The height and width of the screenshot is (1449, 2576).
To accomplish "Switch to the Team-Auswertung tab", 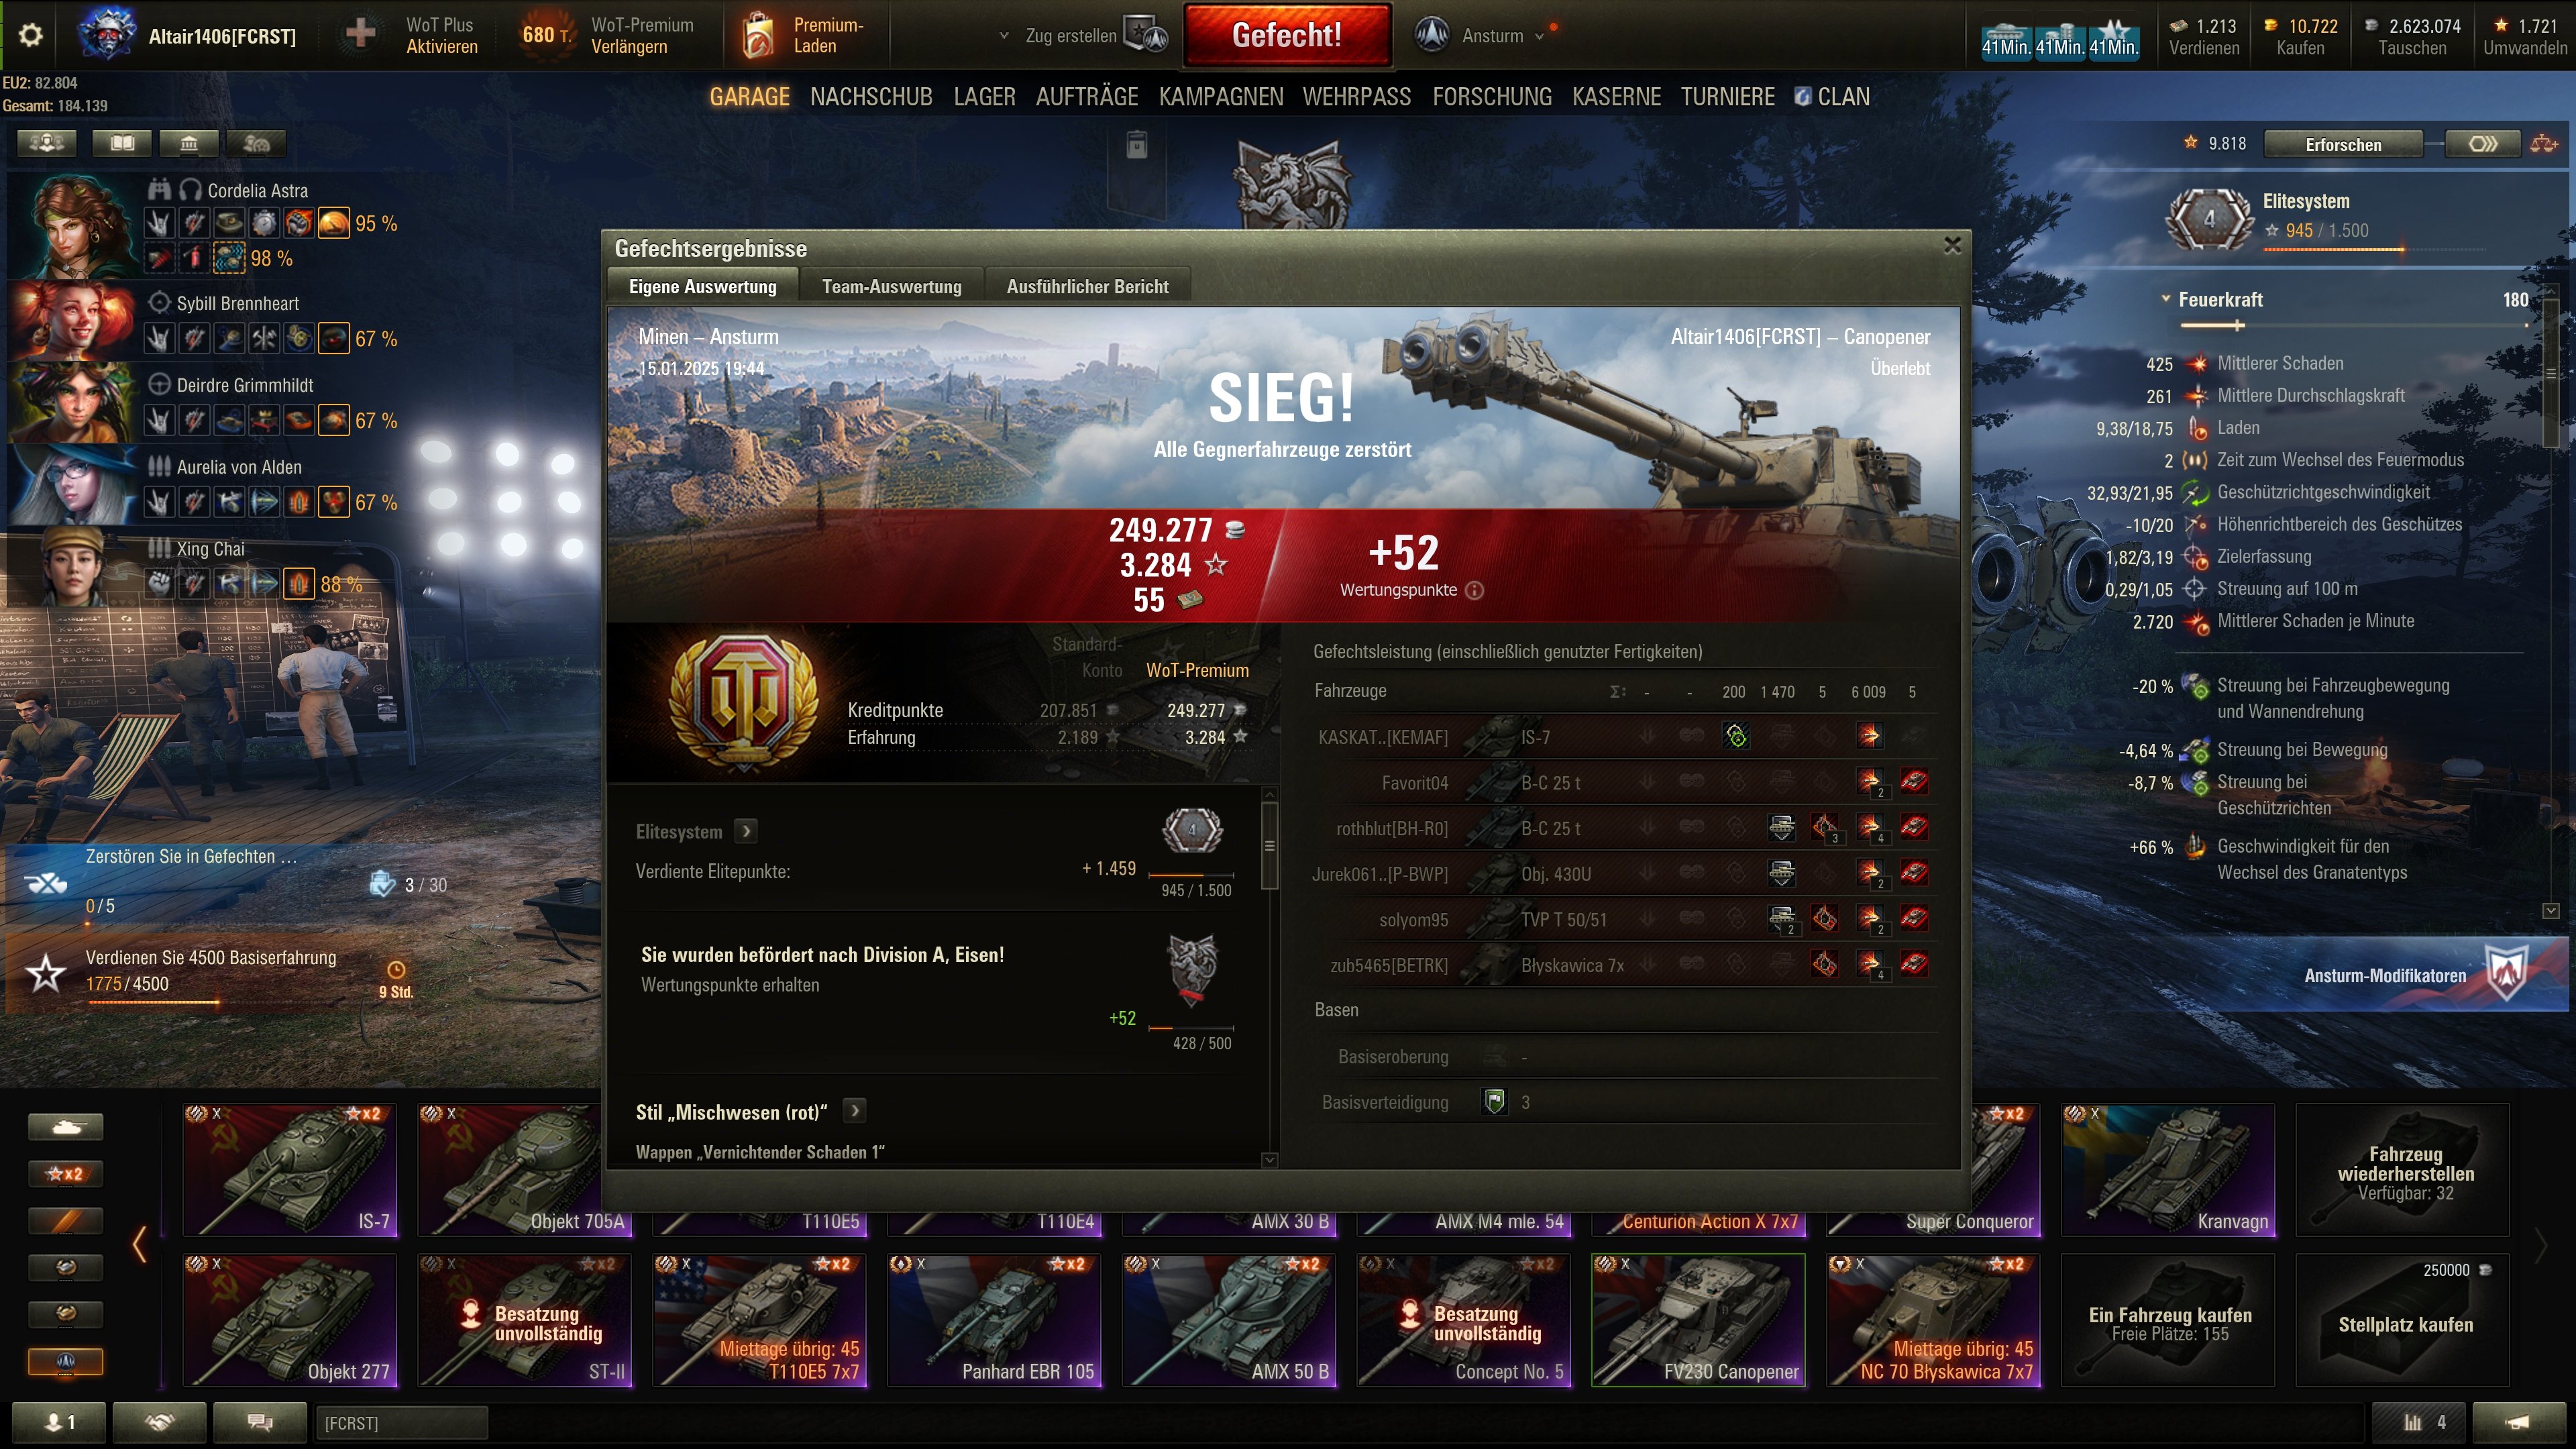I will click(891, 287).
